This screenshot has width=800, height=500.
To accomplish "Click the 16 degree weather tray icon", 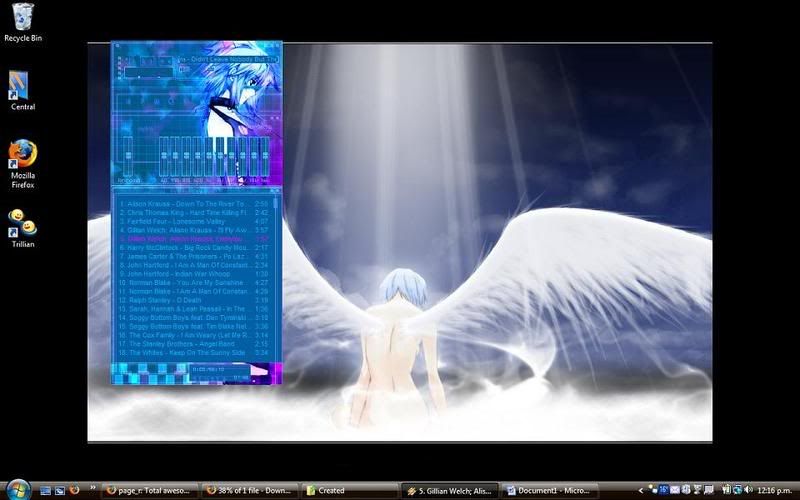I will [663, 490].
